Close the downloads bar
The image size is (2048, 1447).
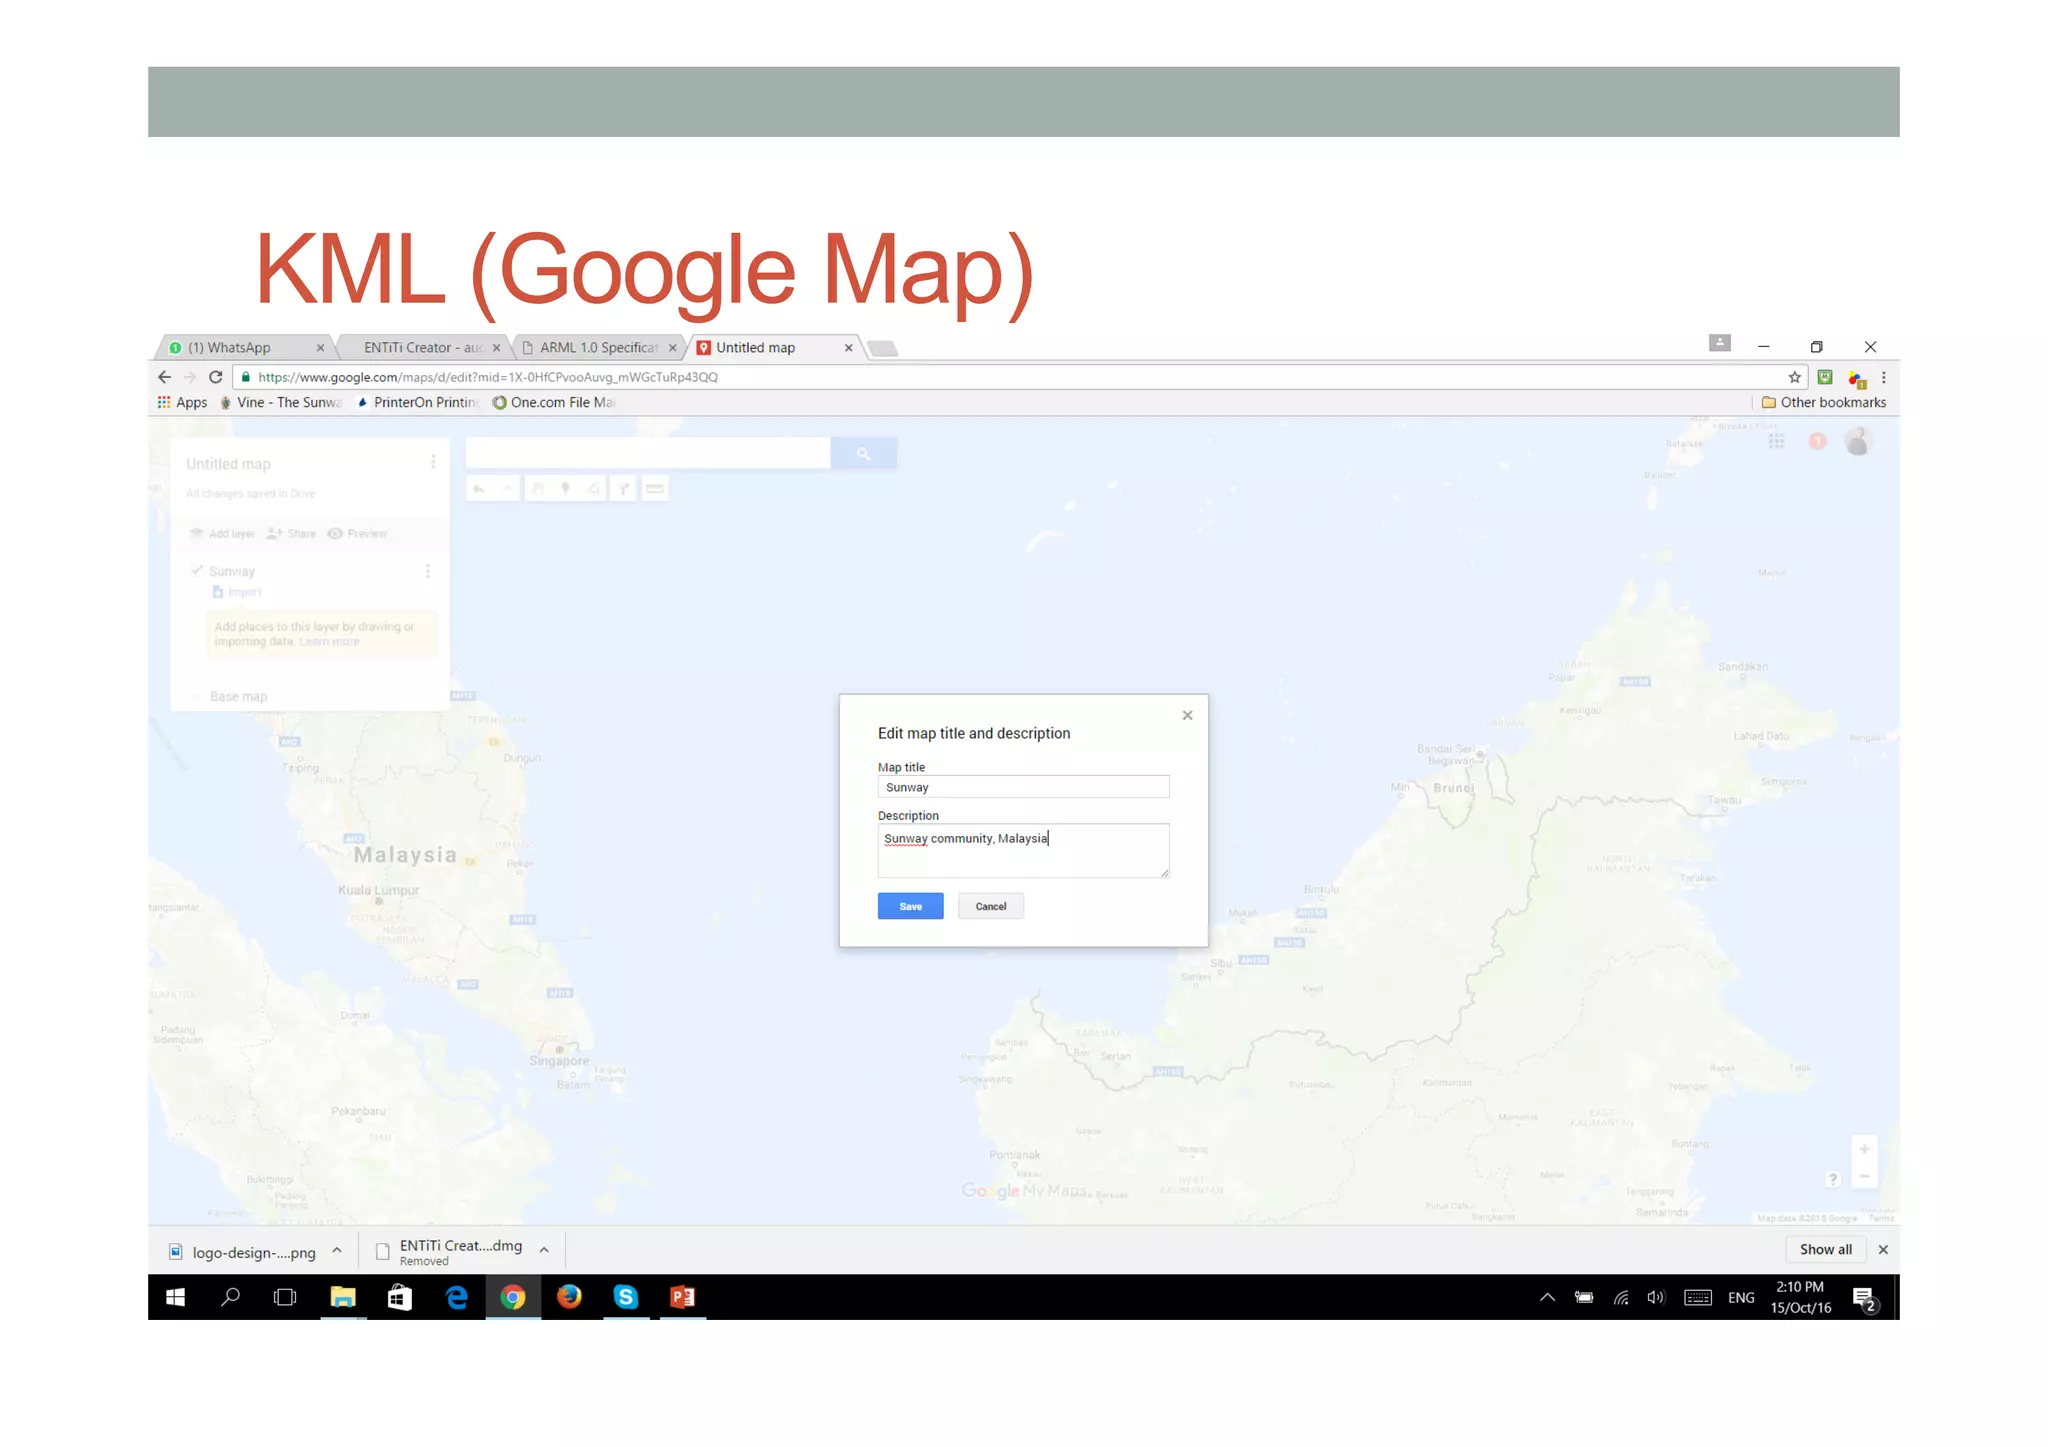pos(1883,1249)
